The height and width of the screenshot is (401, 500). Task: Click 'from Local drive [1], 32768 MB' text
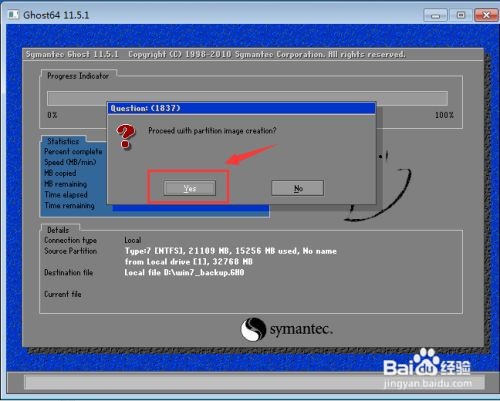189,262
